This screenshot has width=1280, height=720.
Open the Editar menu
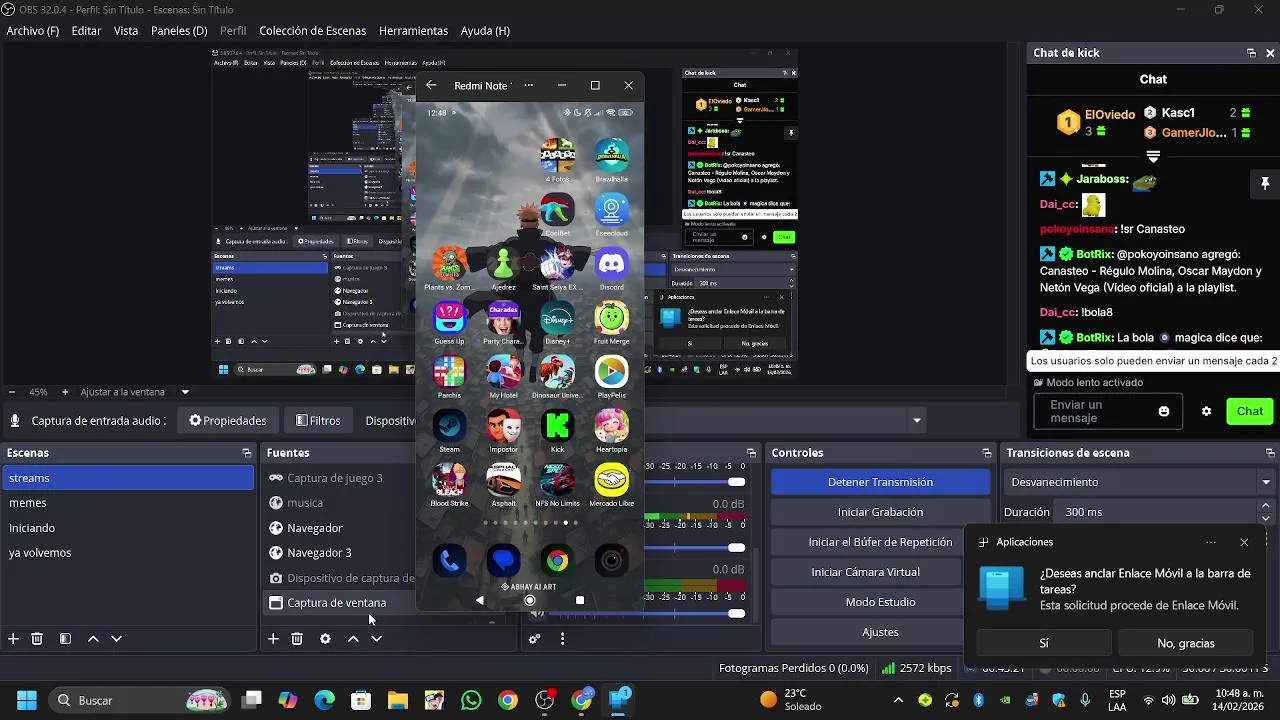click(86, 31)
